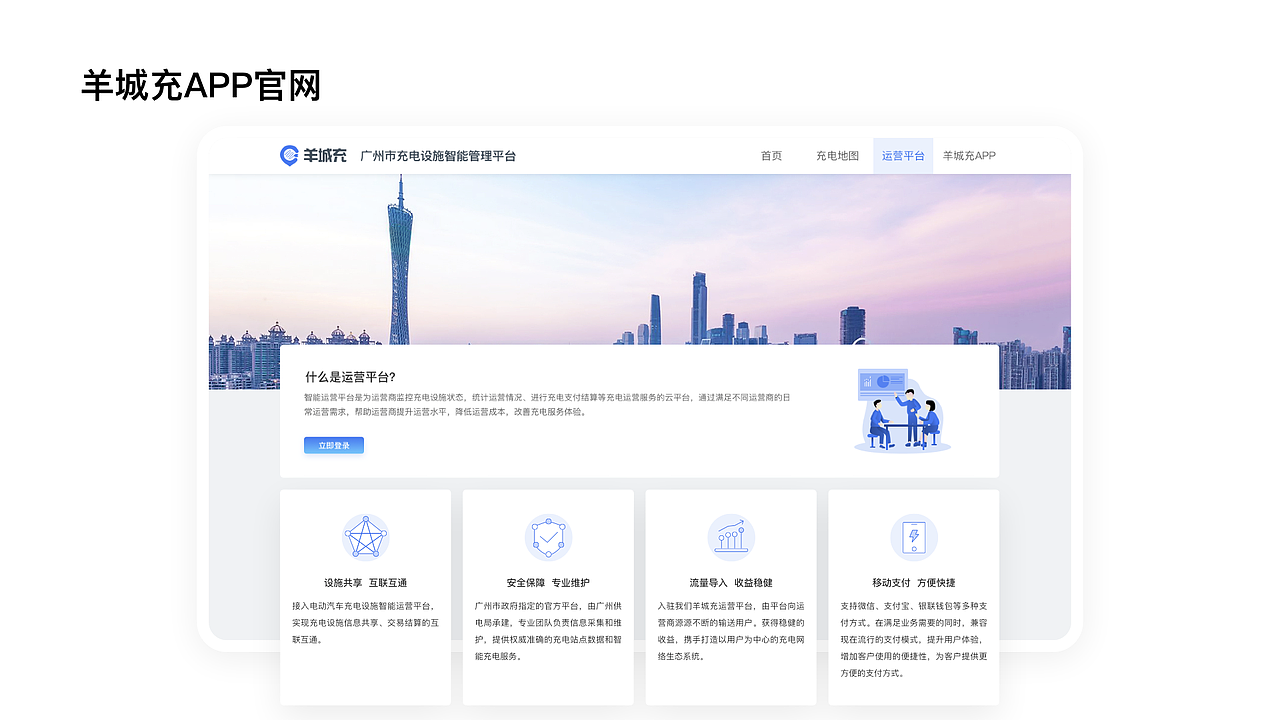The height and width of the screenshot is (720, 1280).
Task: Click the 设施共享 互联互通 card title
Action: 365,583
